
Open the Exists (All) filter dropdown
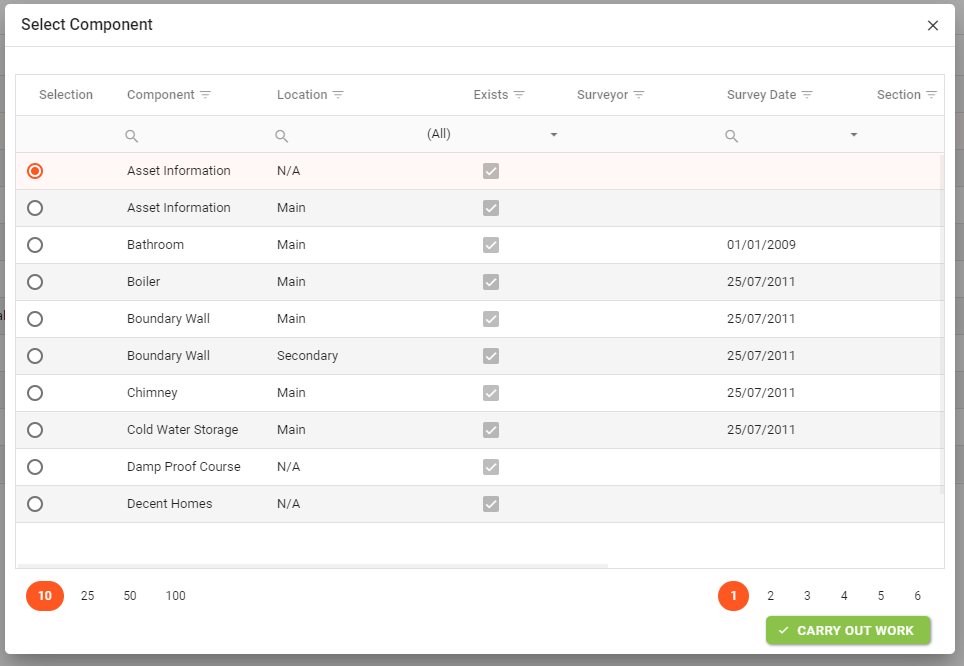click(553, 135)
